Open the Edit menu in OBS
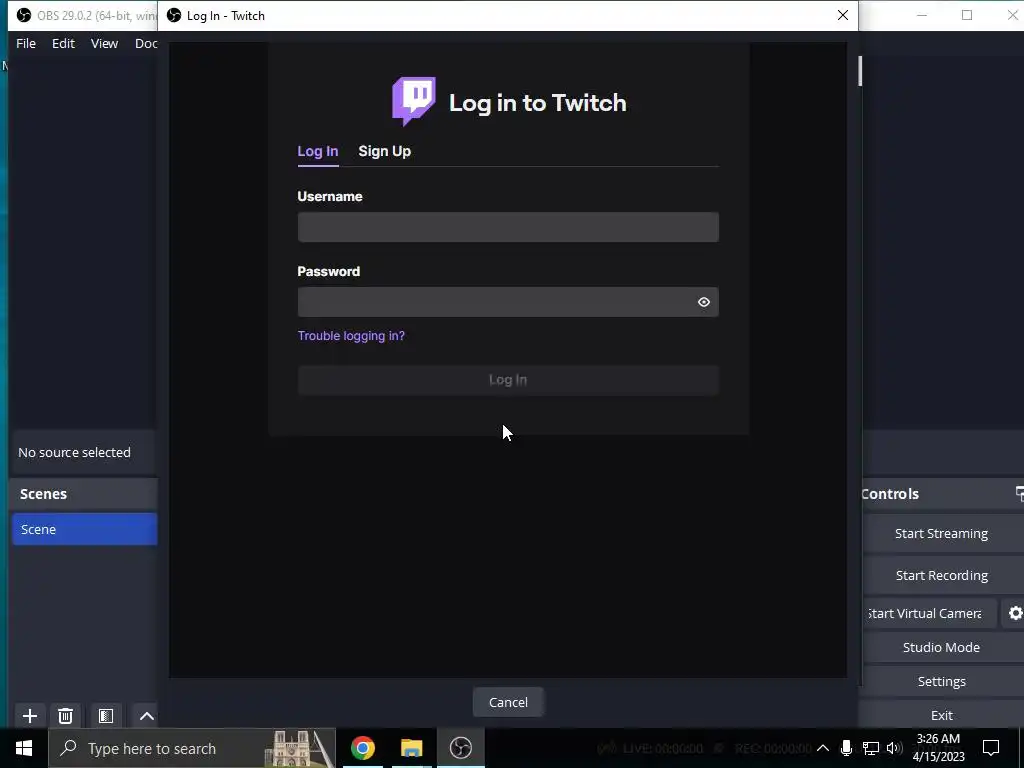Image resolution: width=1024 pixels, height=768 pixels. [63, 43]
